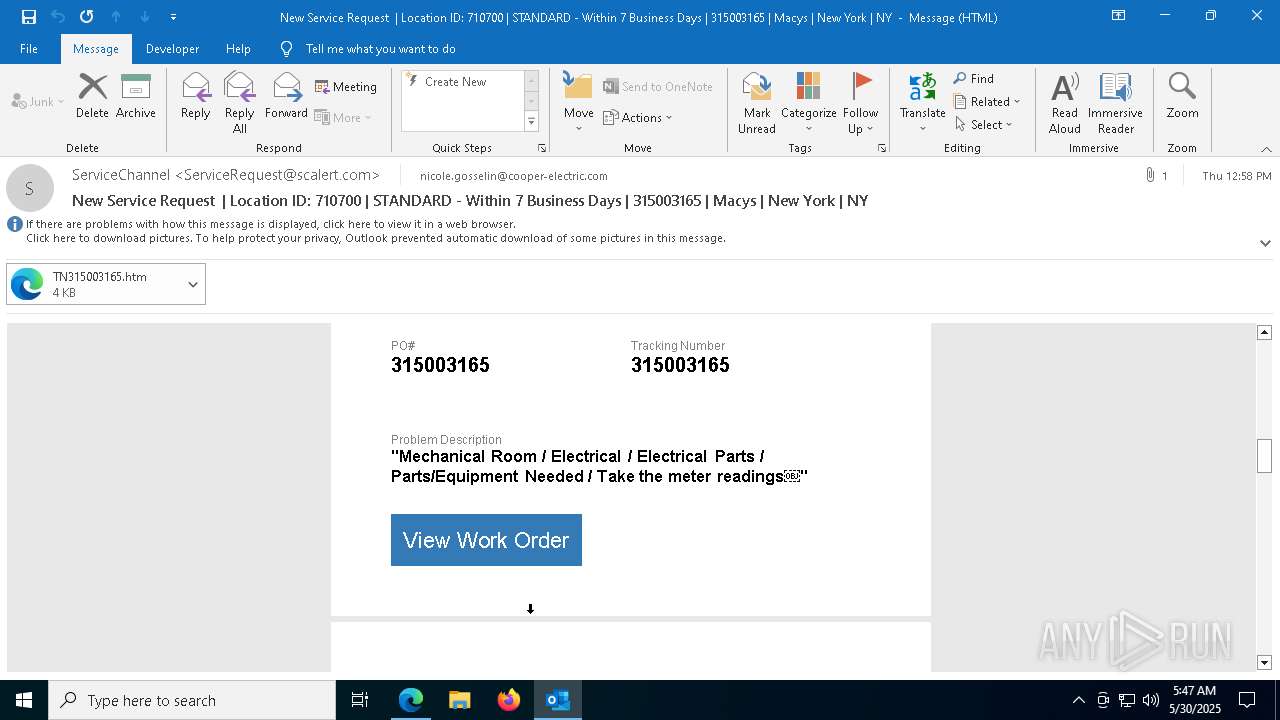Open Ribbon Display Options
Screen dimensions: 1280x720
pyautogui.click(x=1119, y=17)
